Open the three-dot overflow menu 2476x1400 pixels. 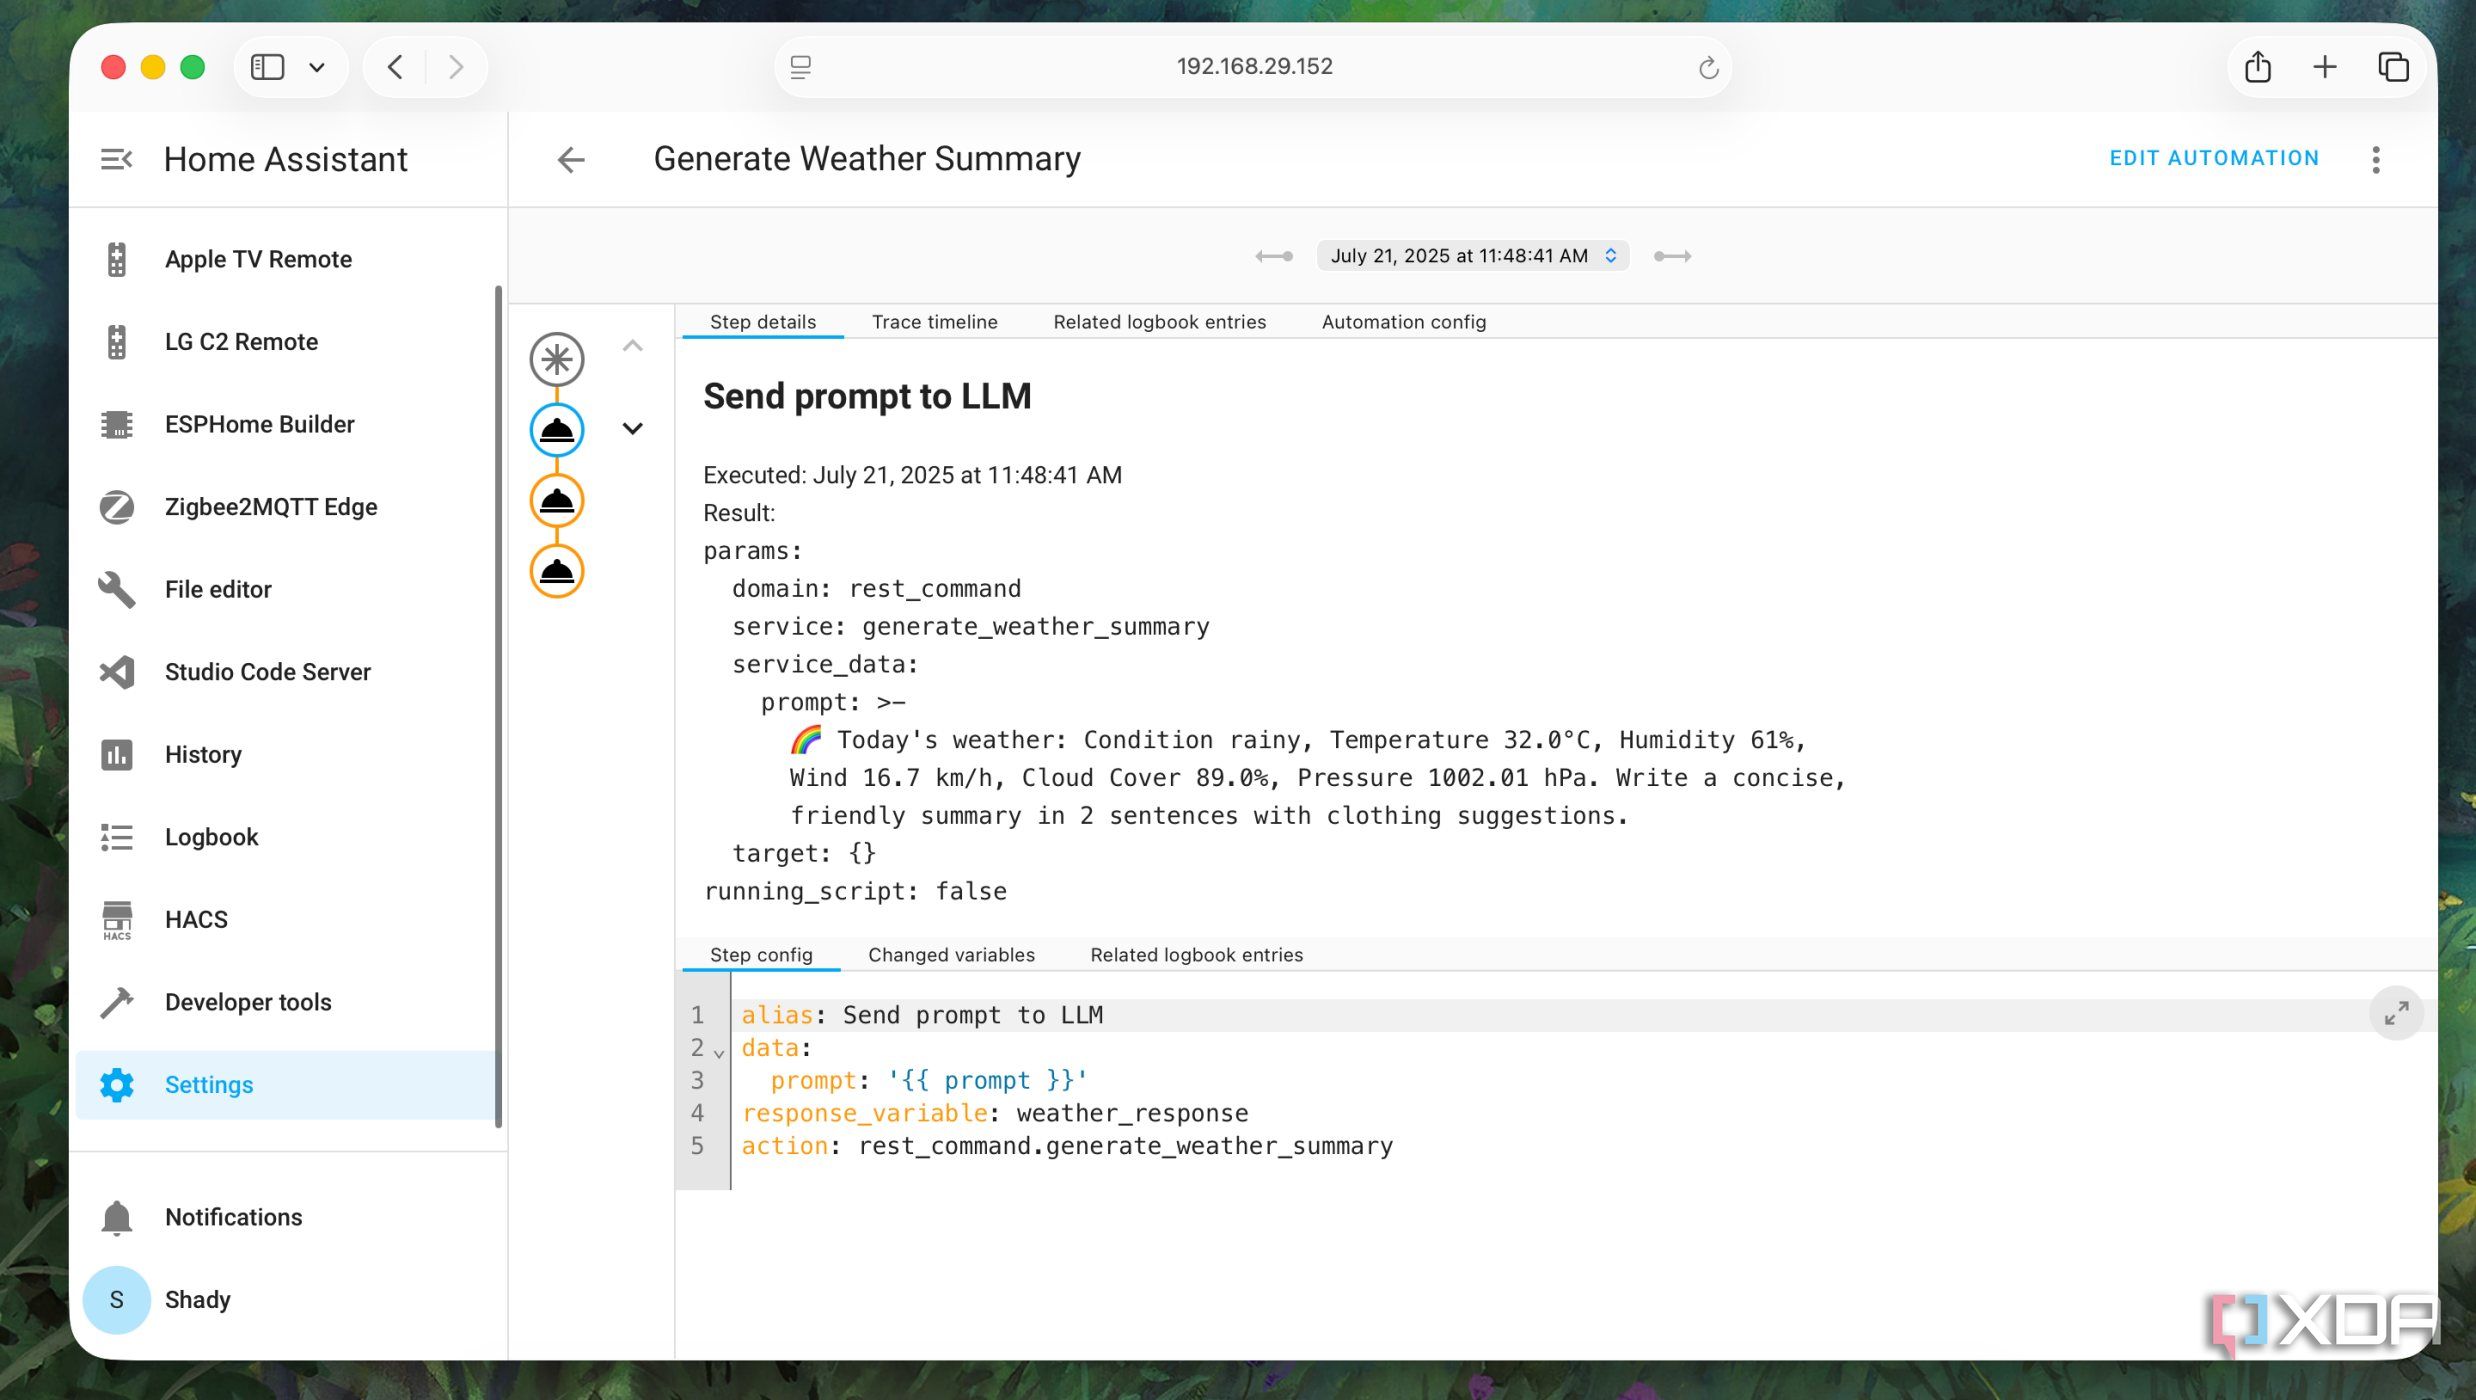point(2376,159)
